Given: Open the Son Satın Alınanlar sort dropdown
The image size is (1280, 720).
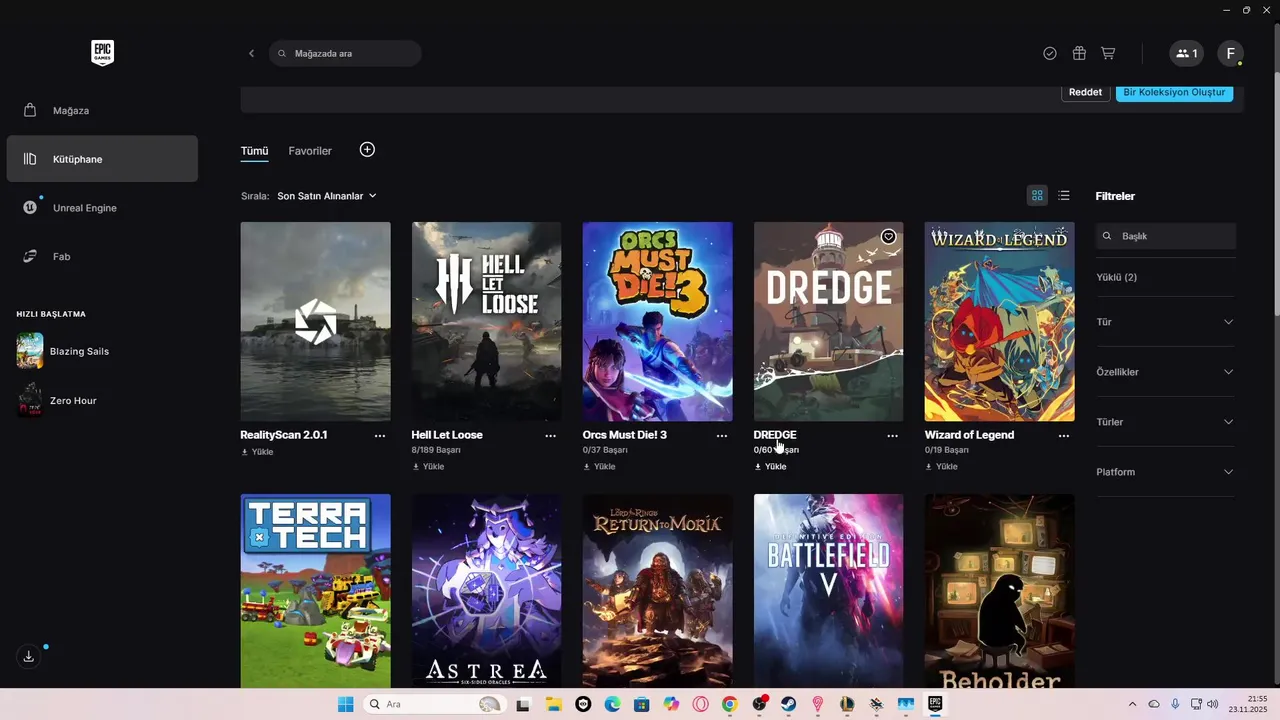Looking at the screenshot, I should (x=327, y=196).
